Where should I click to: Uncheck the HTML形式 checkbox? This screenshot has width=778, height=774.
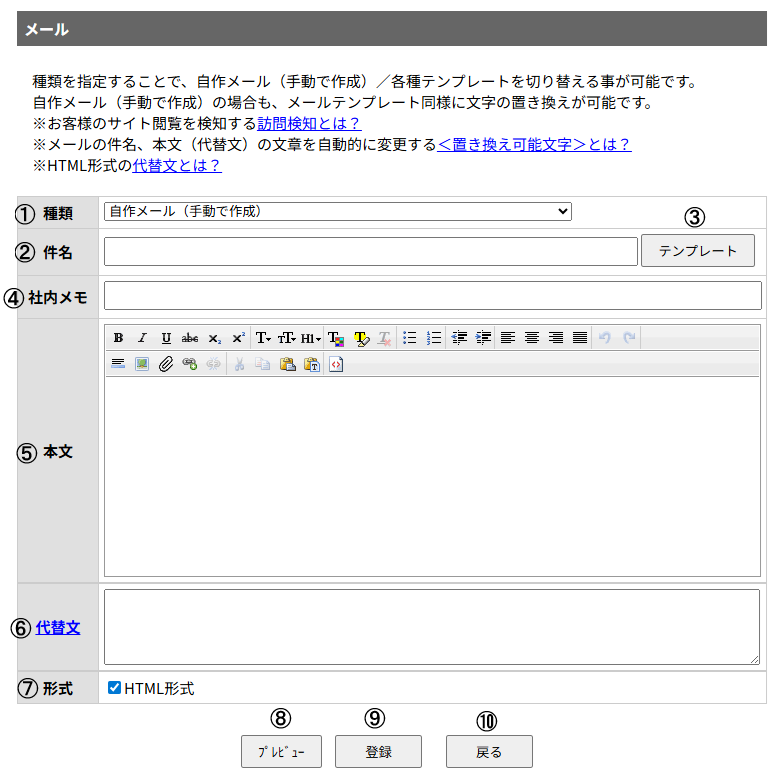click(114, 688)
